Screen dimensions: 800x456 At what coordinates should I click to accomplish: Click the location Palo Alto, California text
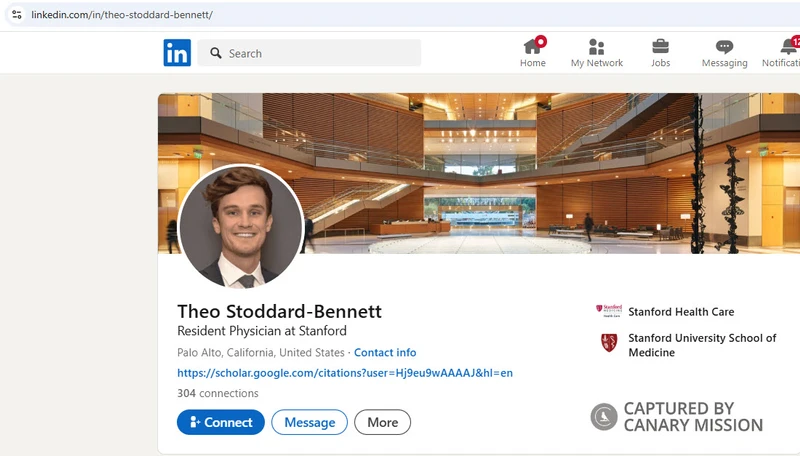(x=261, y=352)
